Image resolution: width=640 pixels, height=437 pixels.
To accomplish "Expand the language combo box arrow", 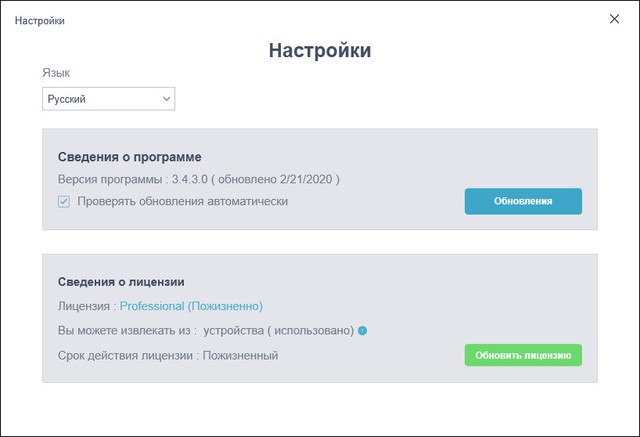I will pos(166,99).
